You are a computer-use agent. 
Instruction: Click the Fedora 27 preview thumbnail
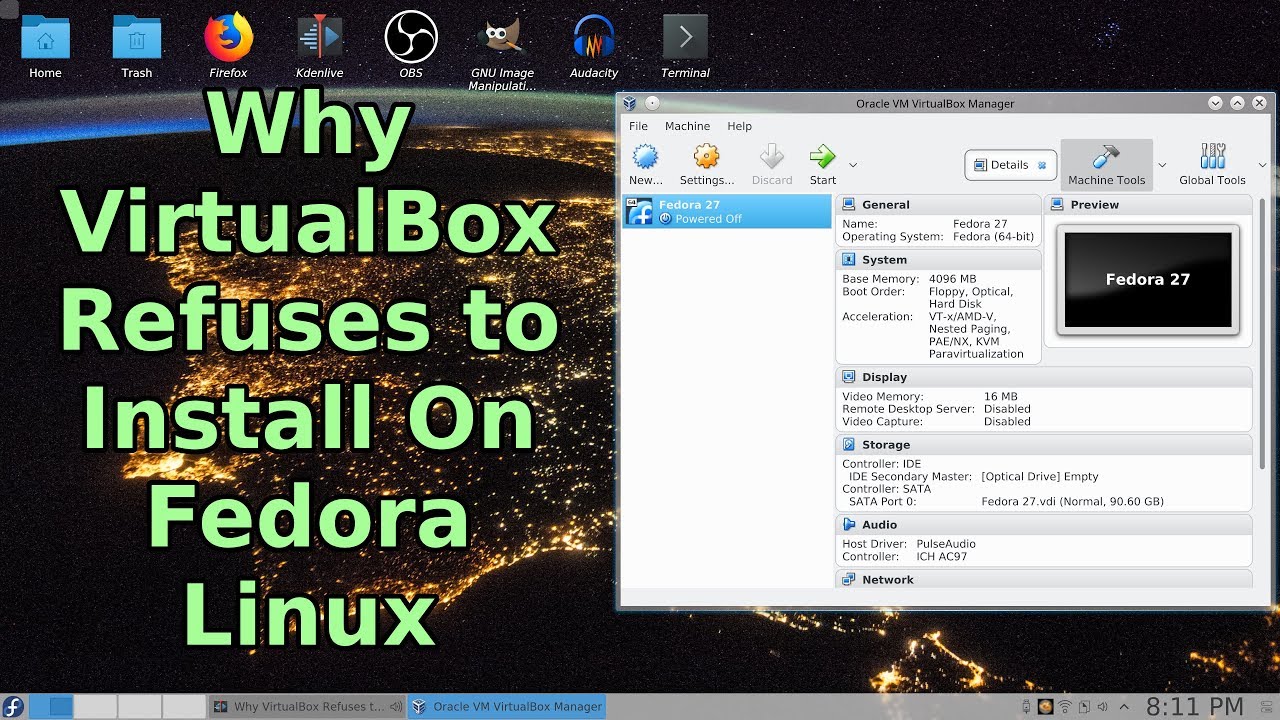1148,280
